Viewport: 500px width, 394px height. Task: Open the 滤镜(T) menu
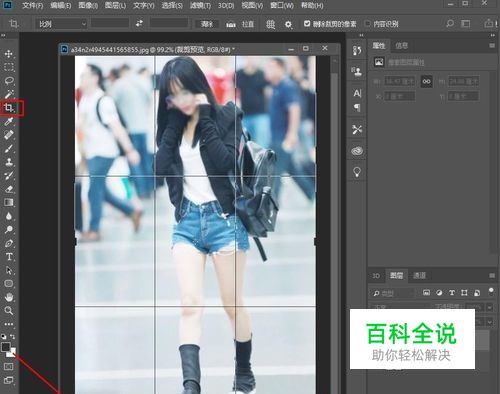pyautogui.click(x=200, y=6)
